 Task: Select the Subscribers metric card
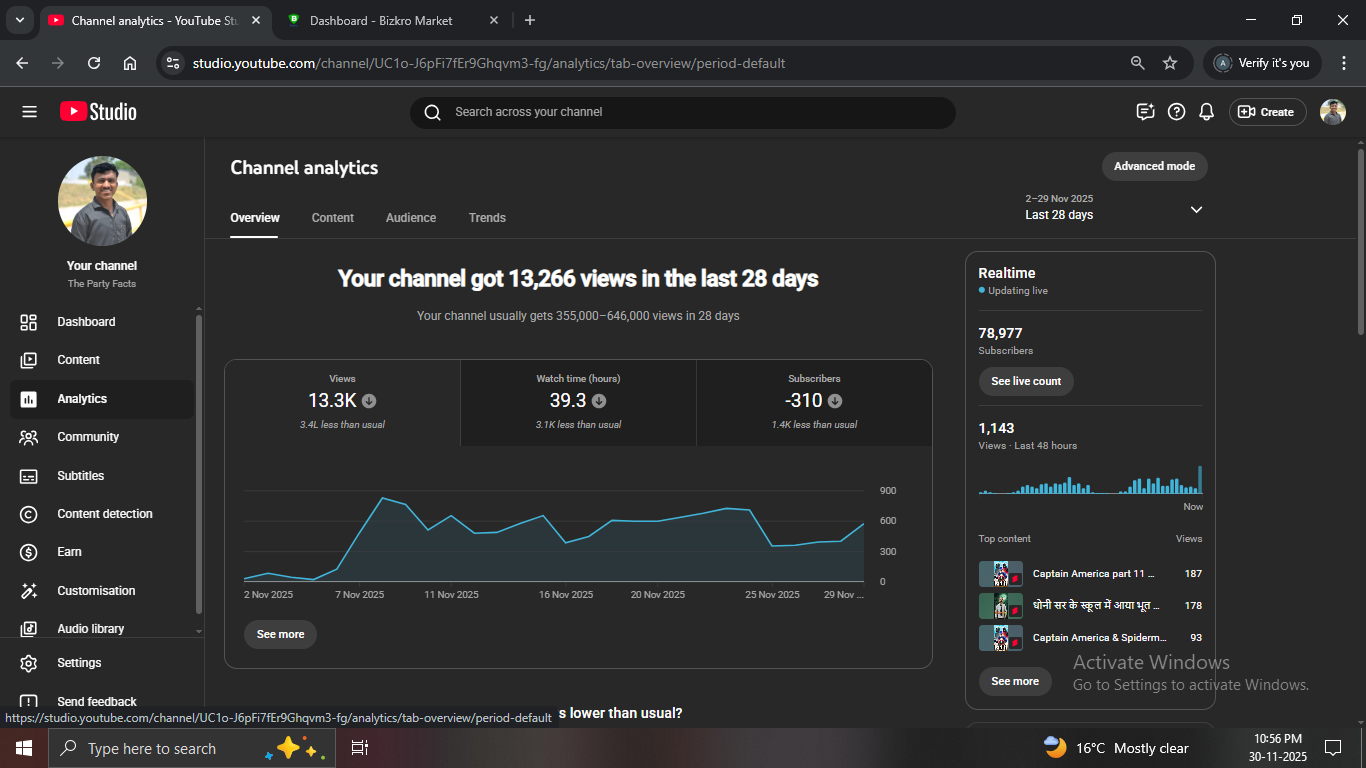pos(814,402)
